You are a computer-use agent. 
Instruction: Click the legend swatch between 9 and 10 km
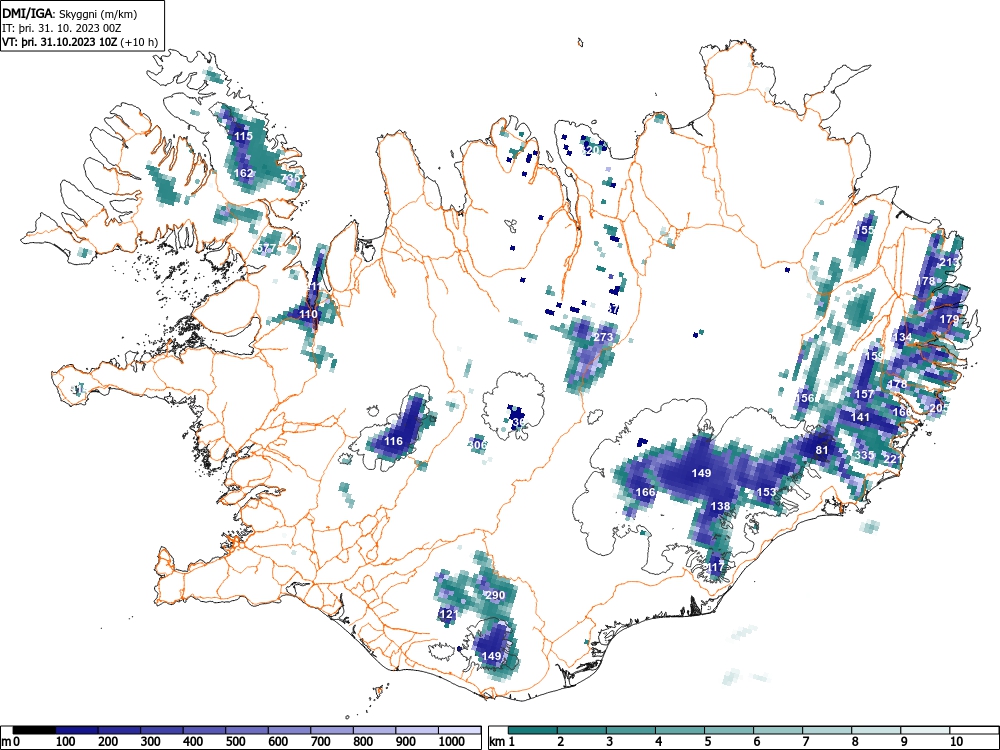pyautogui.click(x=925, y=730)
